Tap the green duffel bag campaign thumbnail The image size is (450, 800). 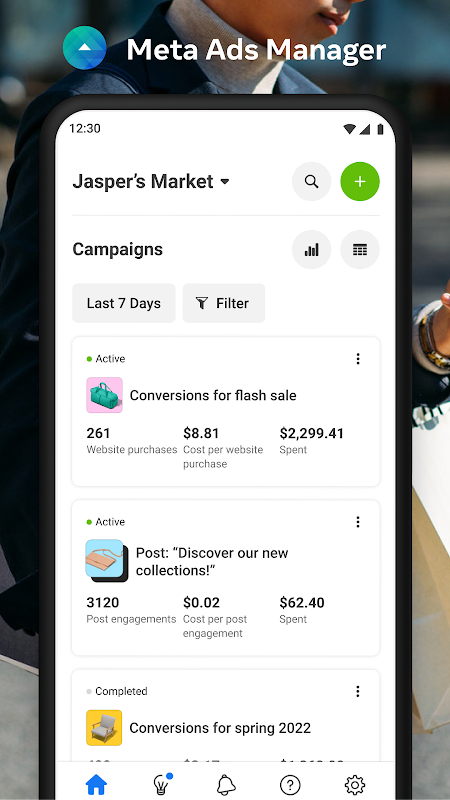(x=105, y=395)
